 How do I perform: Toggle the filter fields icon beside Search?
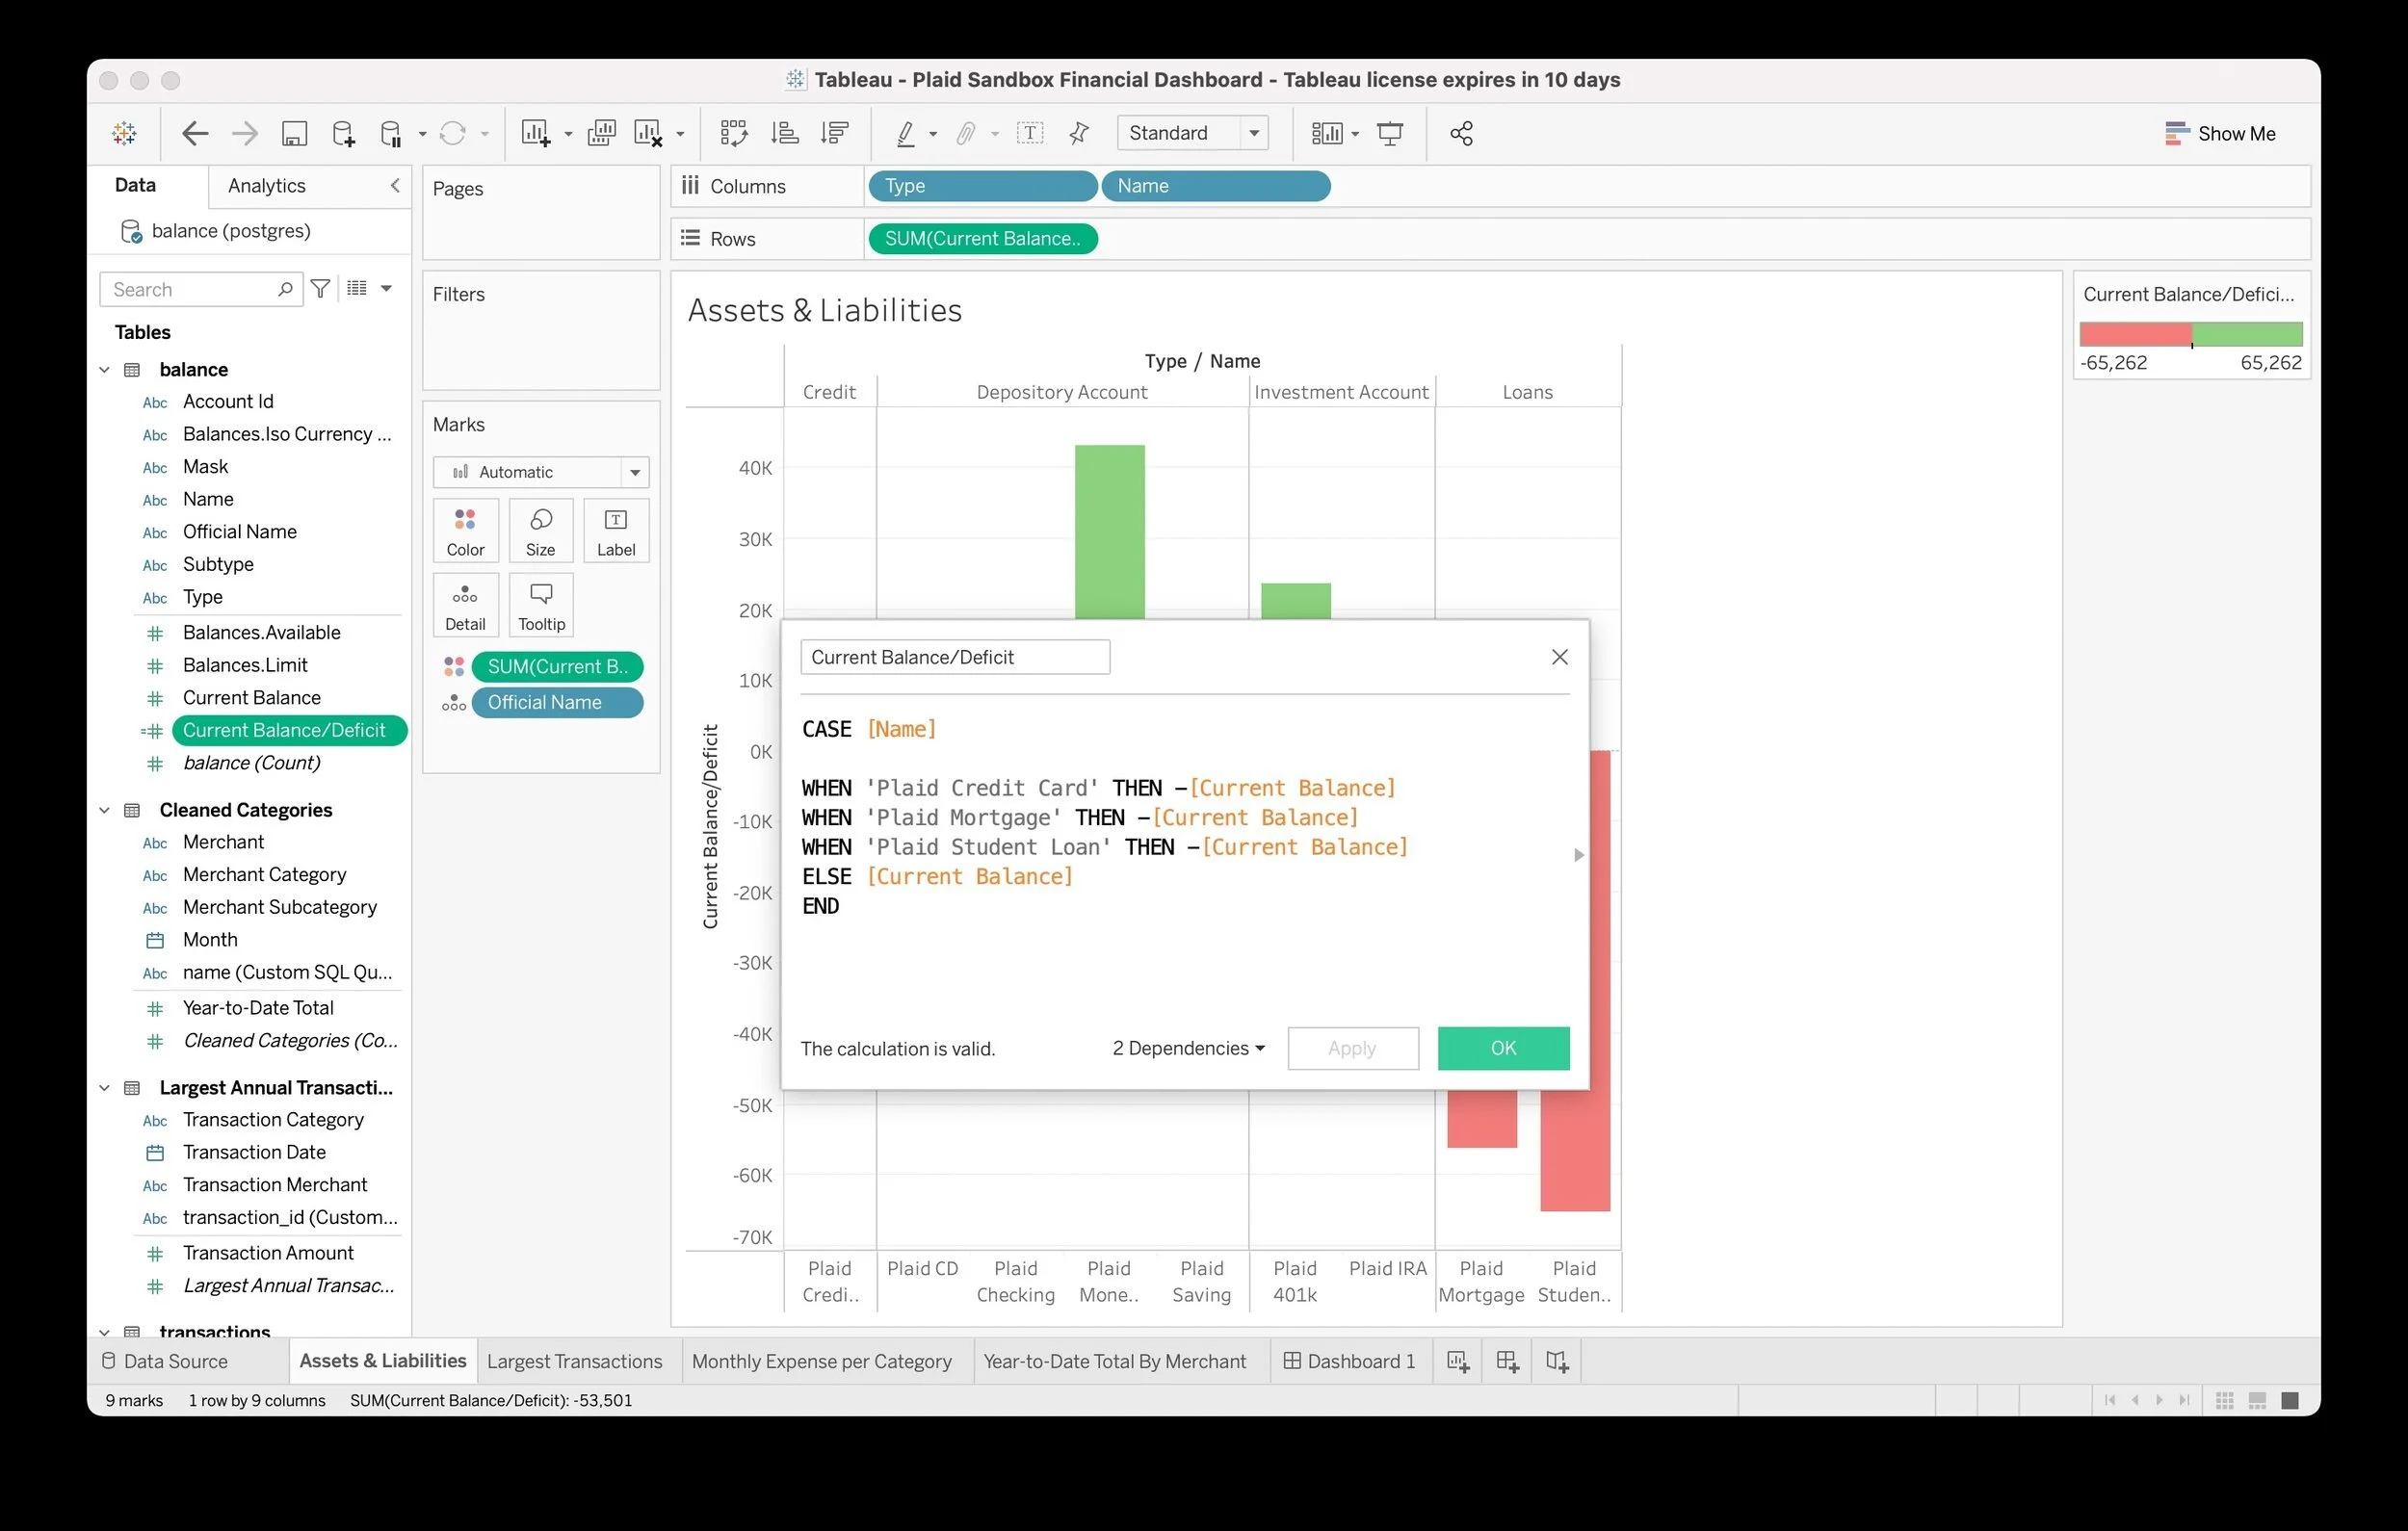click(320, 289)
